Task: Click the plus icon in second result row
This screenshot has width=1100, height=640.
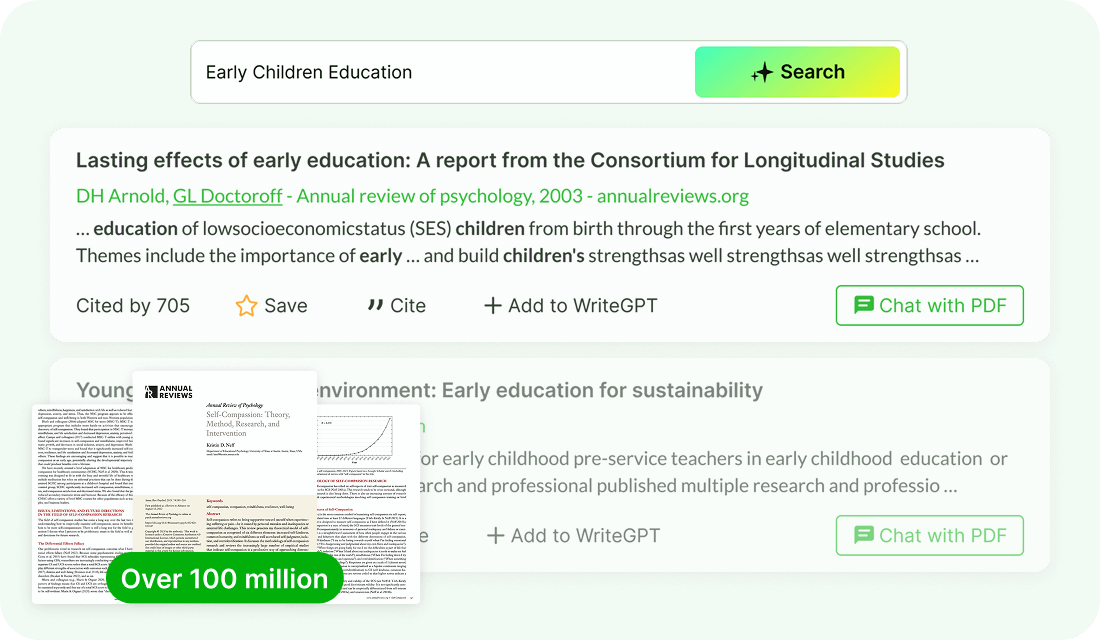Action: tap(495, 536)
